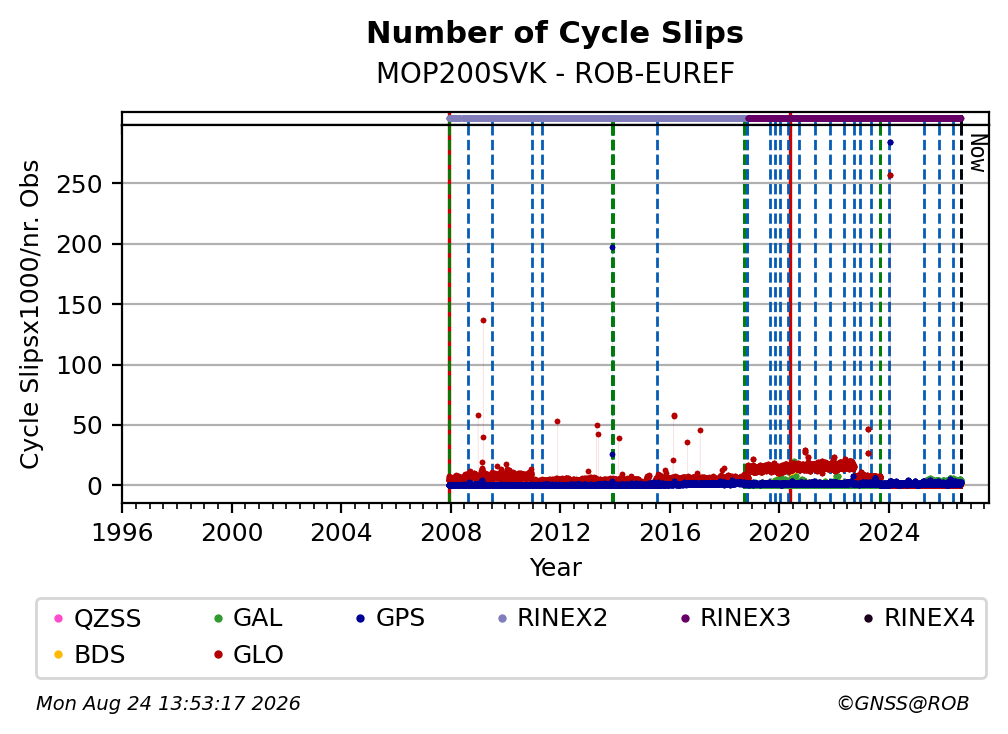Click the 2020 x-axis tick label

[x=779, y=532]
